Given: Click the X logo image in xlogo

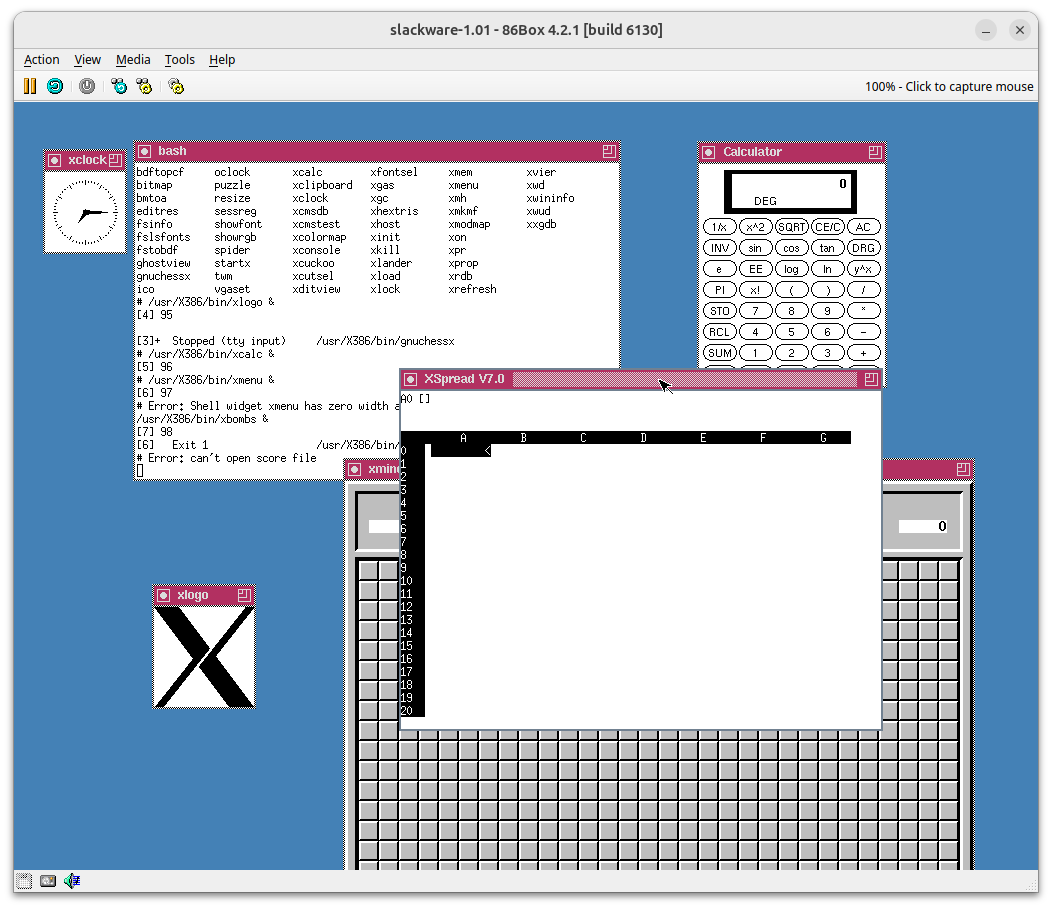Looking at the screenshot, I should [x=204, y=657].
